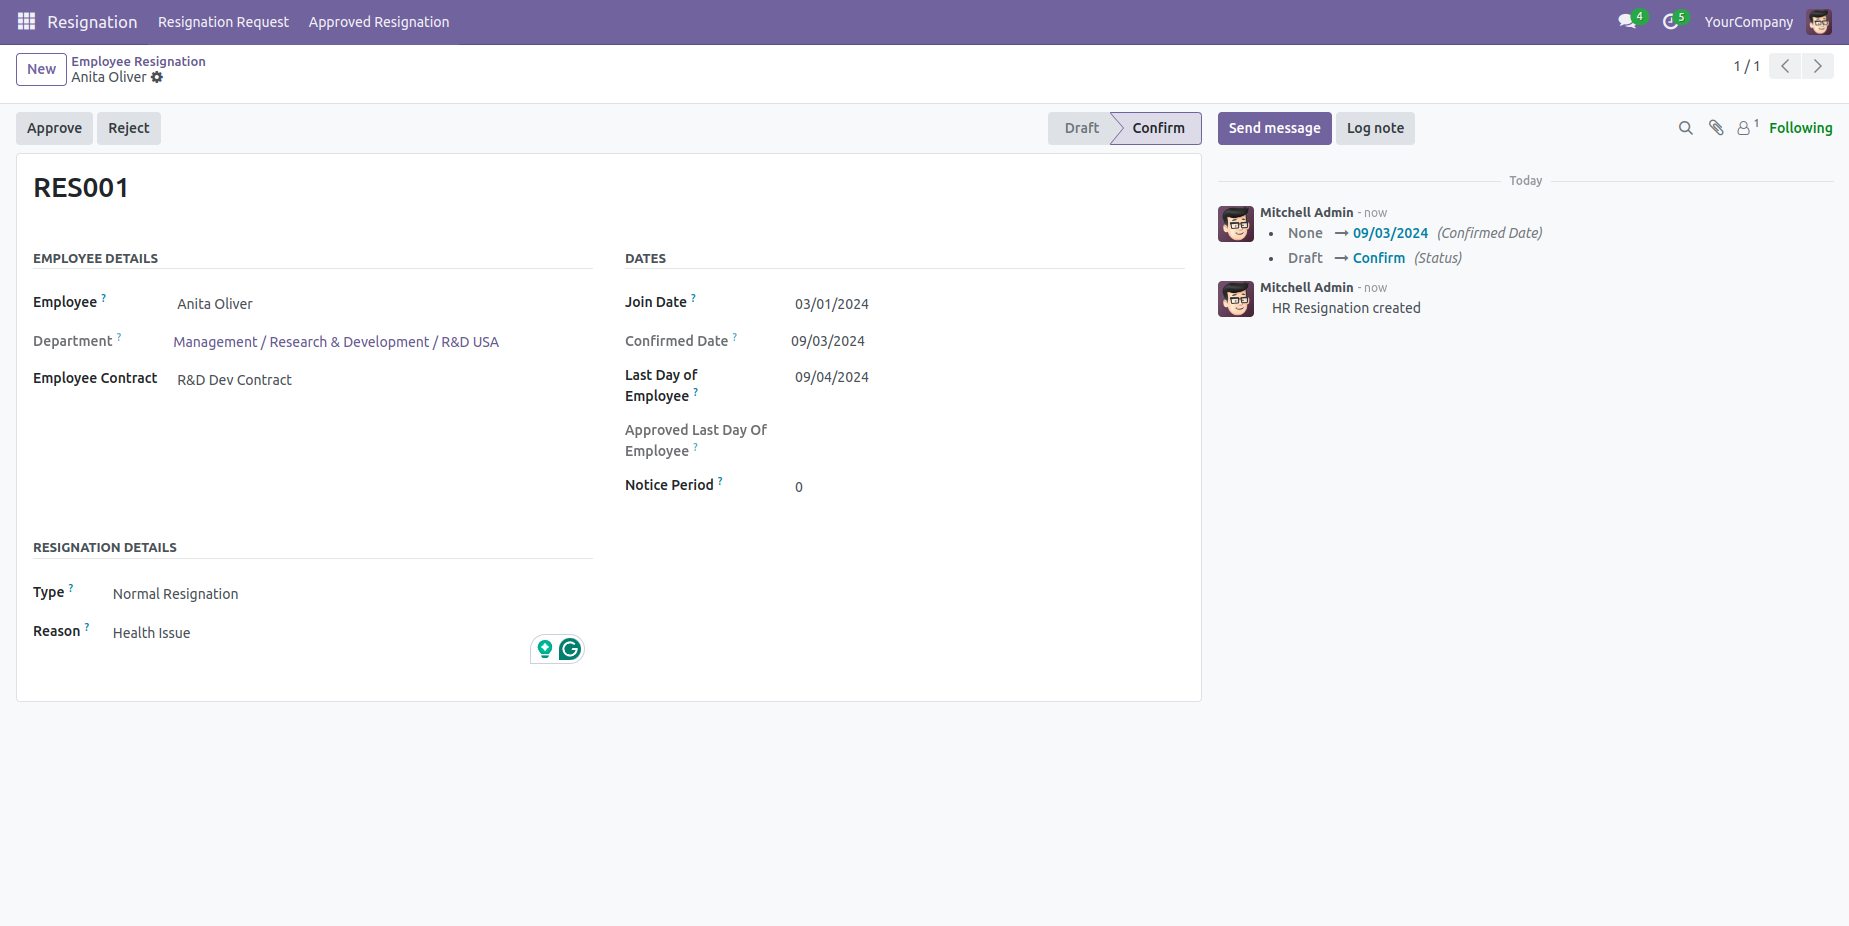Open the apps grid menu icon

26,21
